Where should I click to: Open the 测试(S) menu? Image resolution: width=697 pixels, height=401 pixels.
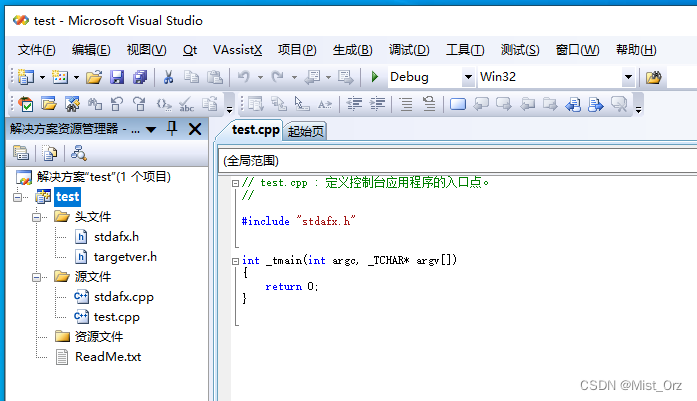coord(520,50)
